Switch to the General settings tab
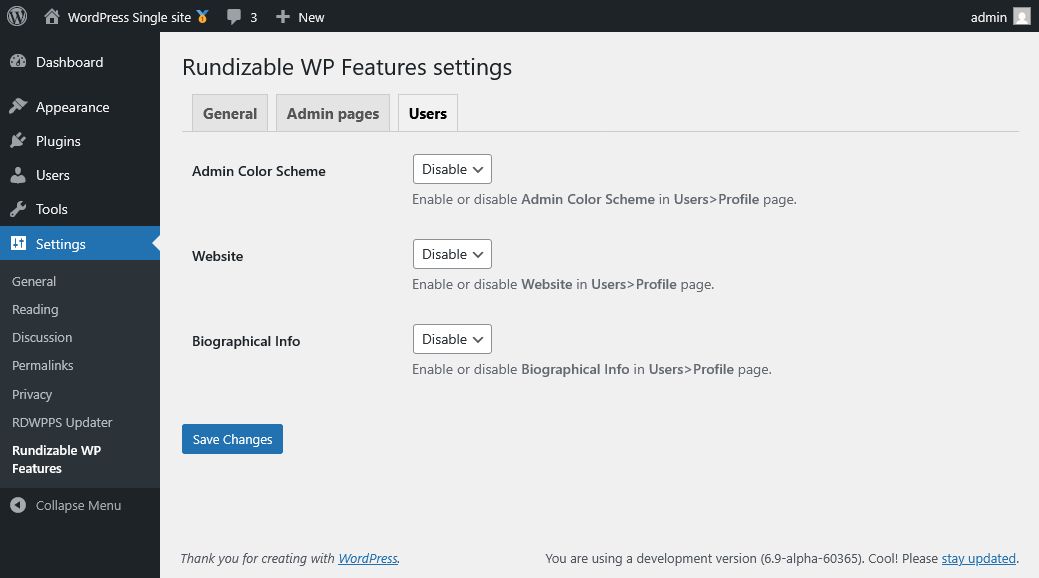The image size is (1039, 578). [x=229, y=113]
